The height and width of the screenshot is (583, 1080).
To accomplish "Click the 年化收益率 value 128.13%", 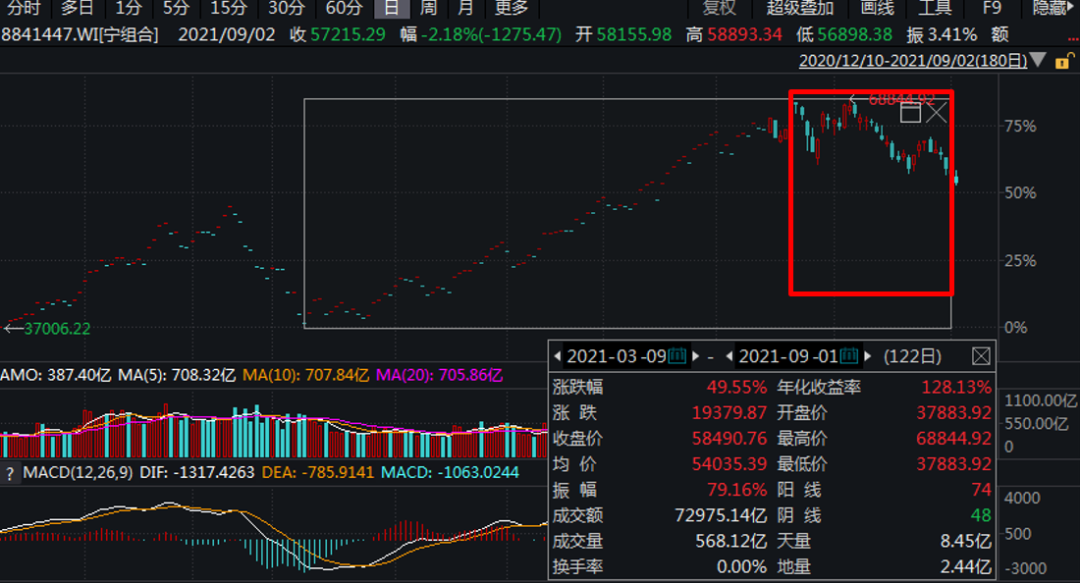I will tap(956, 387).
